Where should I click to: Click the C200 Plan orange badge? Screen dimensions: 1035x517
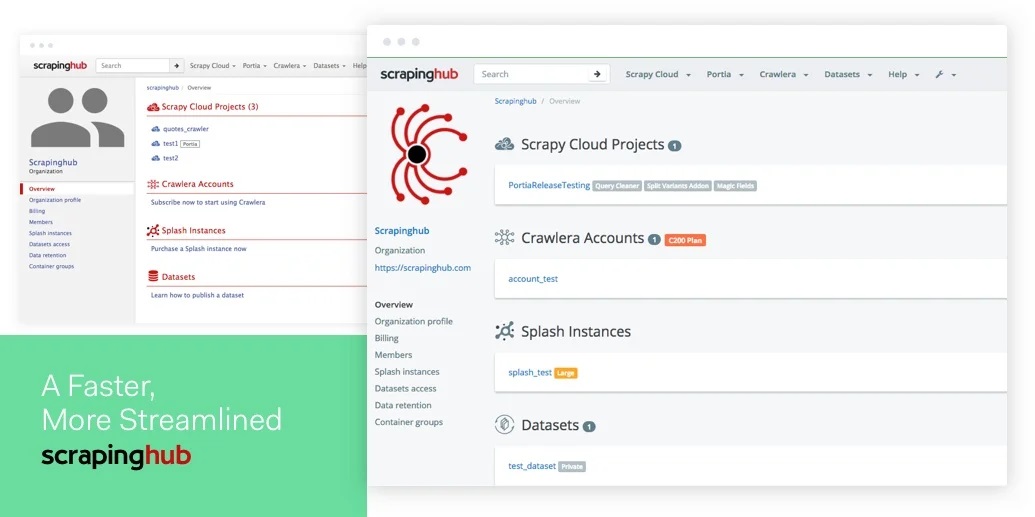pyautogui.click(x=685, y=240)
